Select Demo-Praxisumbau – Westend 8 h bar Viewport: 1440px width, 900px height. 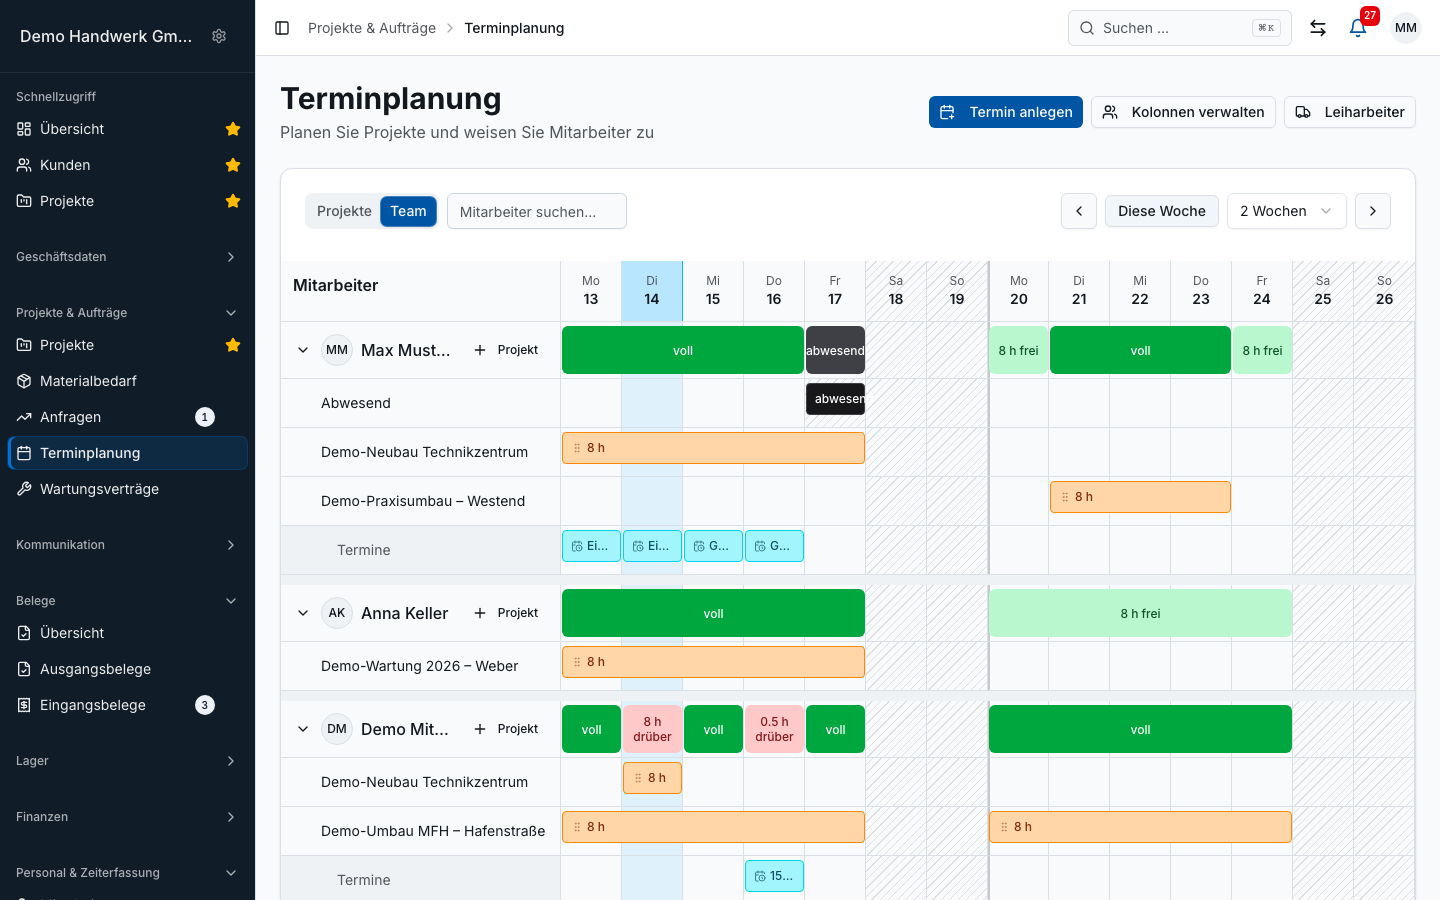tap(1140, 497)
